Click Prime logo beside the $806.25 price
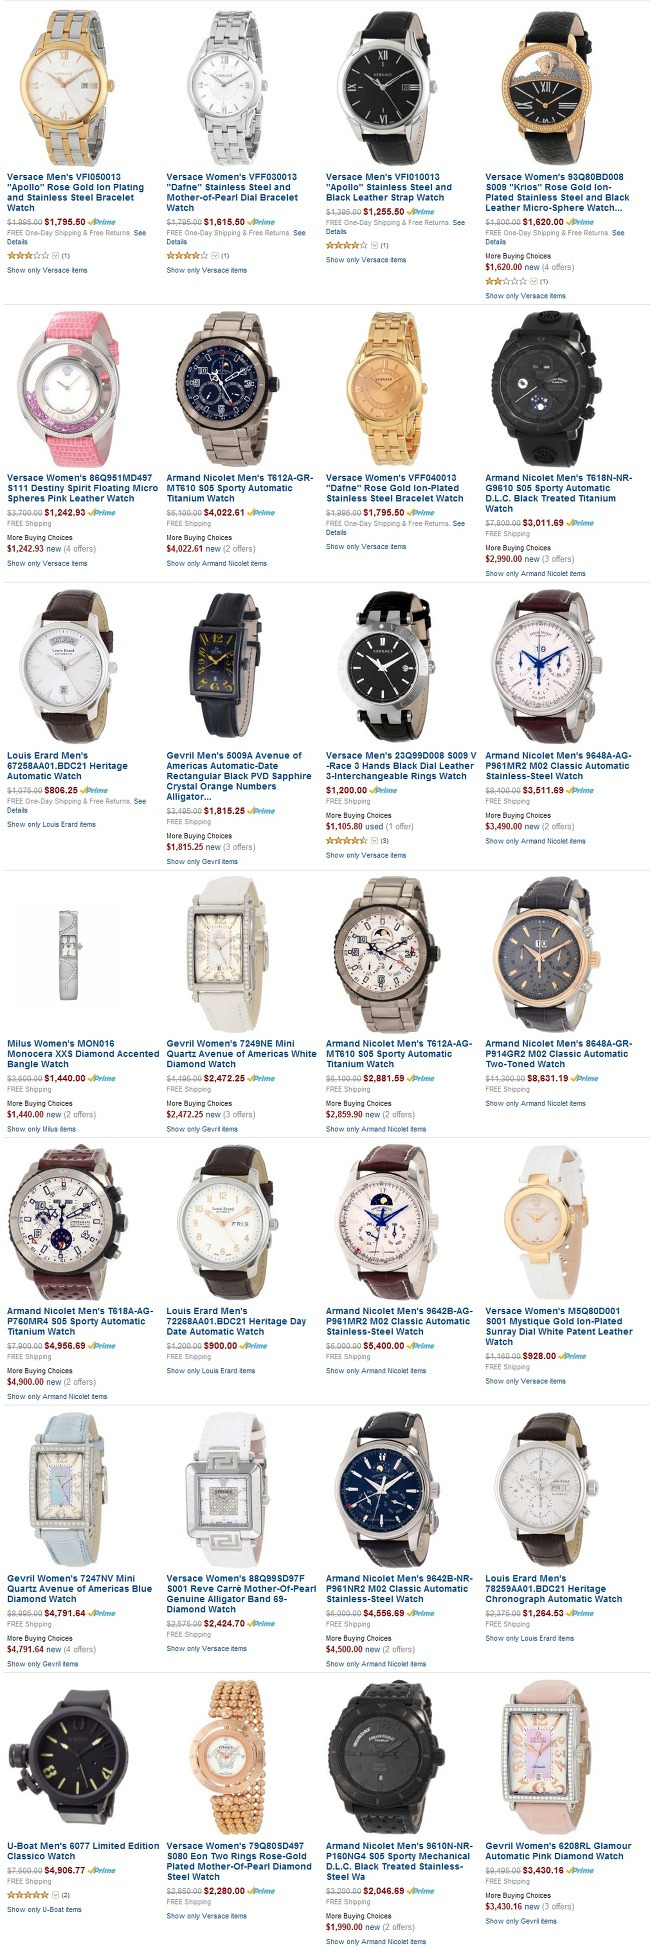The height and width of the screenshot is (1948, 650). coord(93,790)
